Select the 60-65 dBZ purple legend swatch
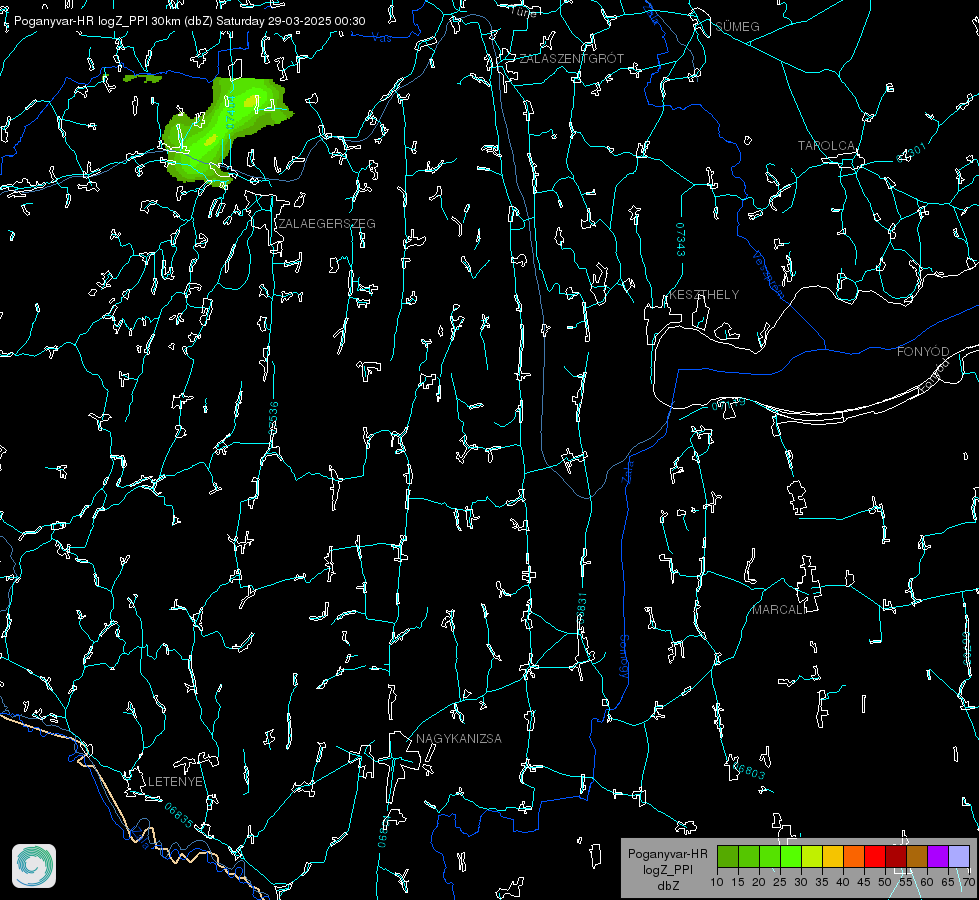 click(938, 856)
